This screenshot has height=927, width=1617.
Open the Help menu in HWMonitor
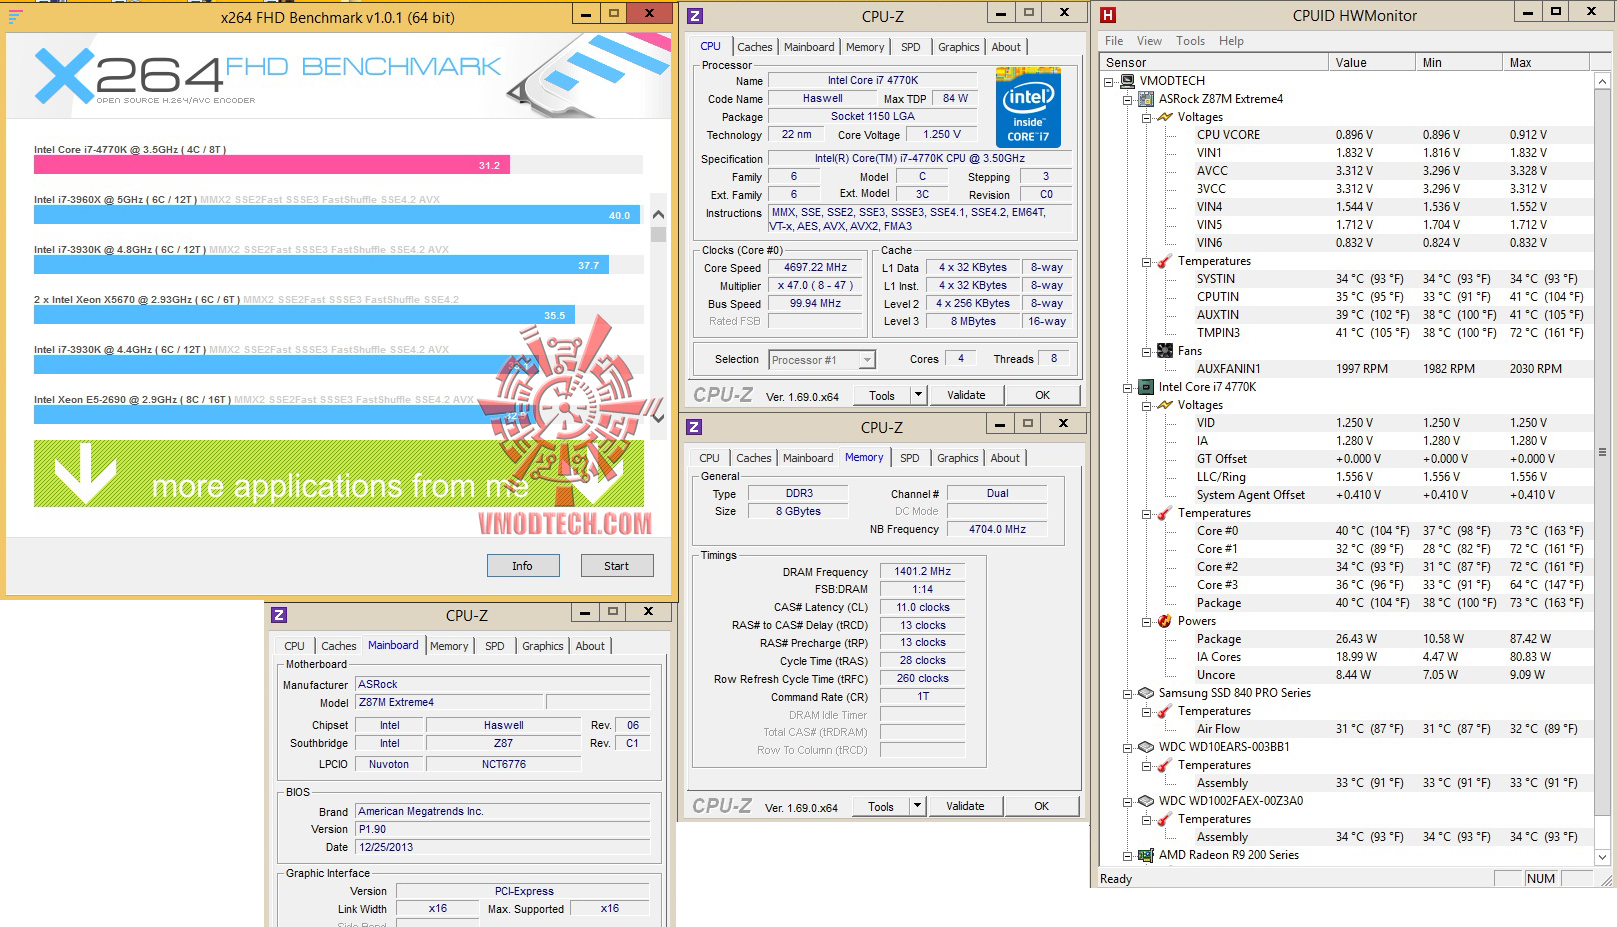1231,41
